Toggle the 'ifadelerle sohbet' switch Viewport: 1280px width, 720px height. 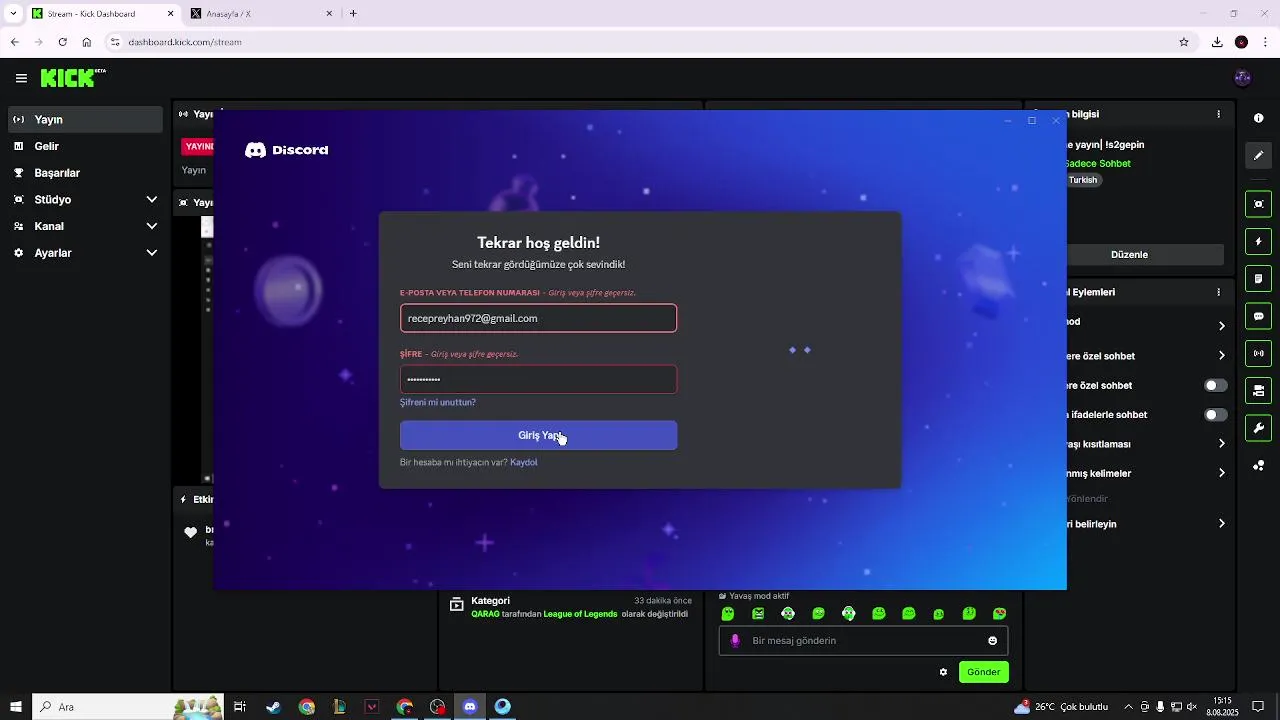(x=1215, y=414)
